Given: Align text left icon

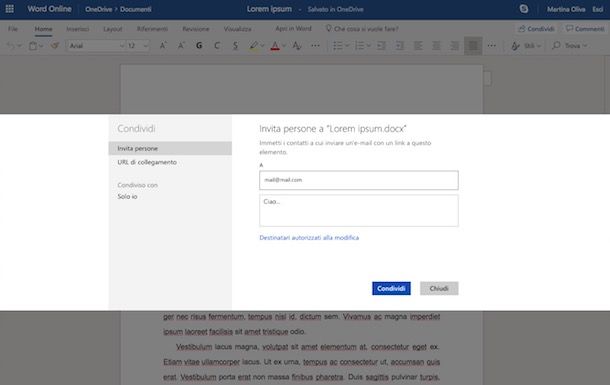Looking at the screenshot, I should [418, 46].
